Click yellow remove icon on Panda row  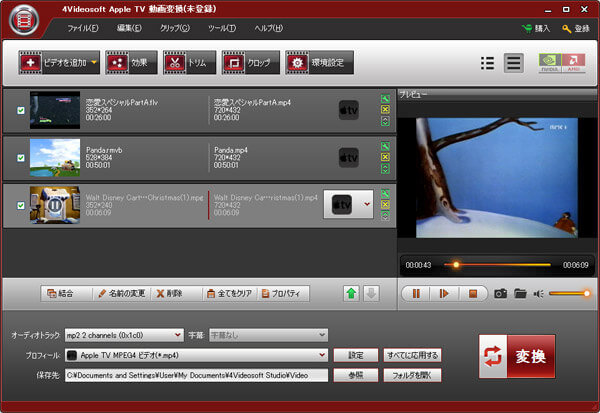[385, 157]
